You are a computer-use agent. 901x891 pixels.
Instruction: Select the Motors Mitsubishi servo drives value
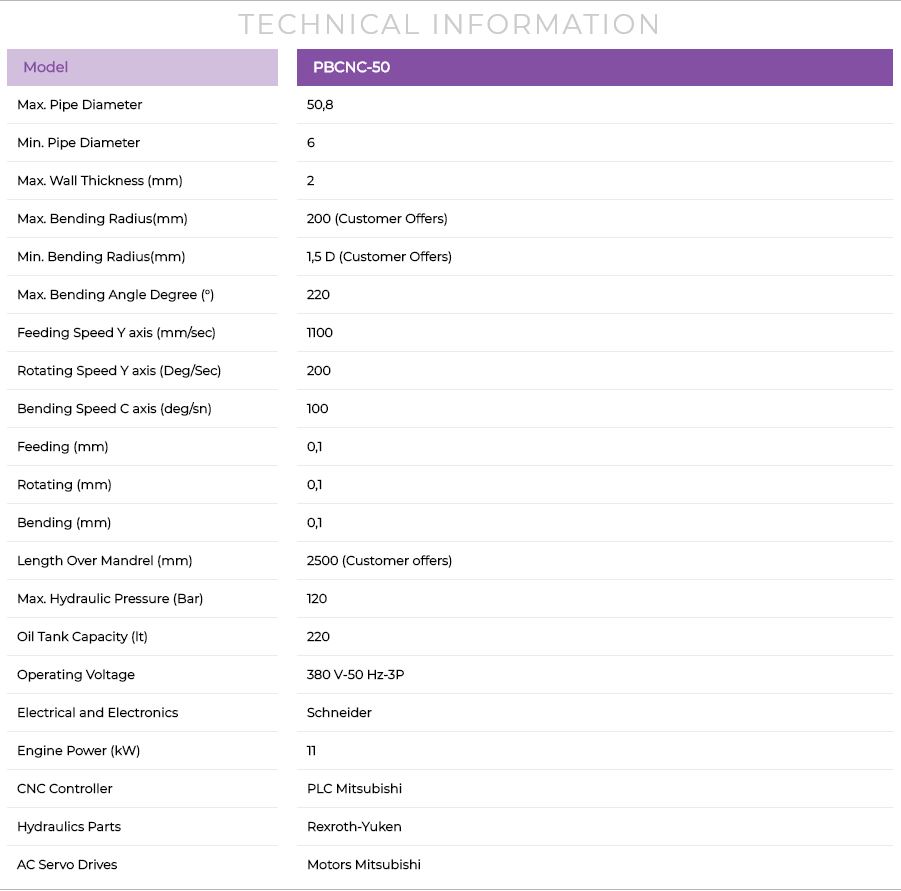(364, 864)
